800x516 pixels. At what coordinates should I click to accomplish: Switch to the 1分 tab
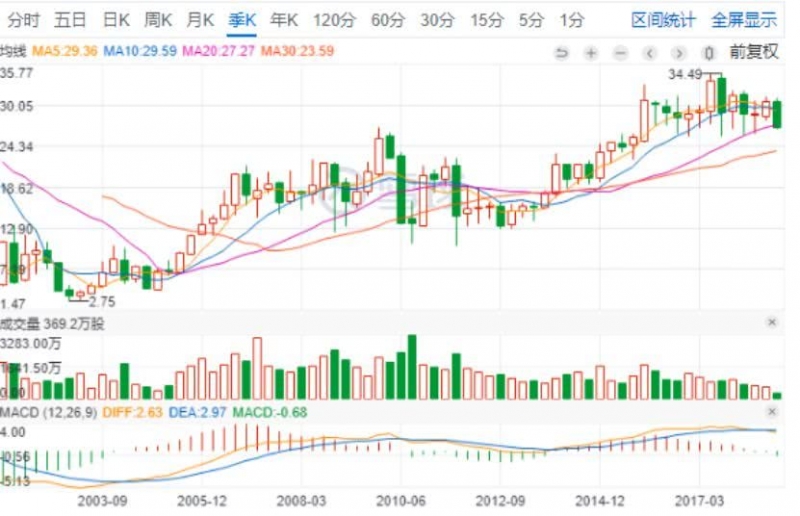[x=571, y=20]
